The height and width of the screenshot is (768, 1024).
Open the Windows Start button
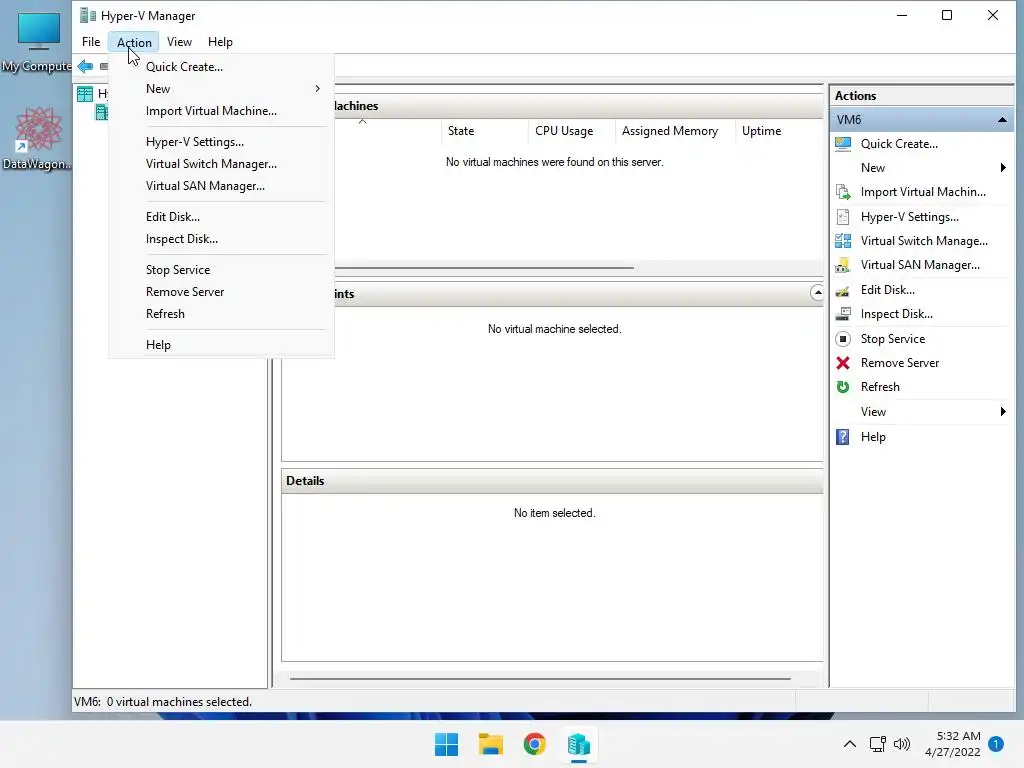pyautogui.click(x=447, y=744)
